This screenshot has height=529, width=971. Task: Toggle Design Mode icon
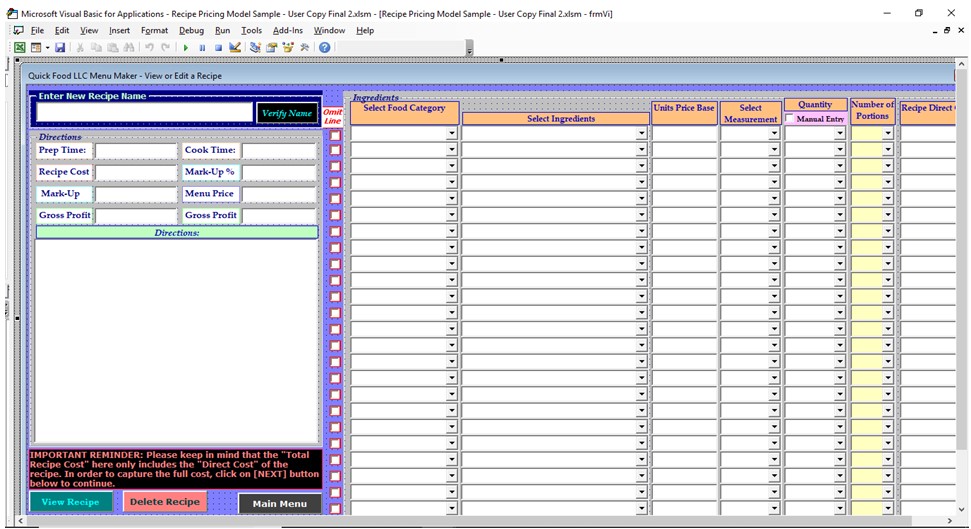[235, 47]
